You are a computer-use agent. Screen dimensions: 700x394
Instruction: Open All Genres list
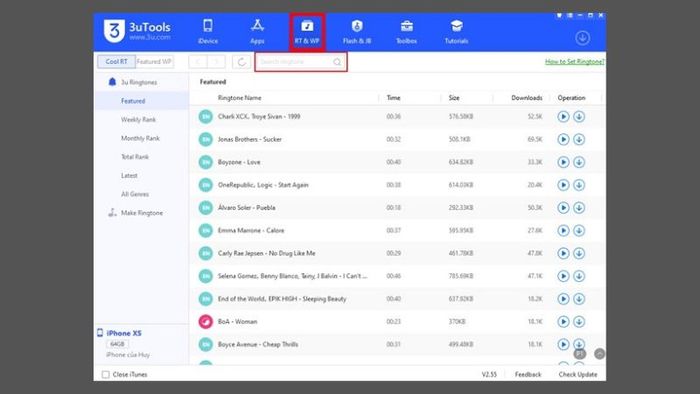coord(135,194)
